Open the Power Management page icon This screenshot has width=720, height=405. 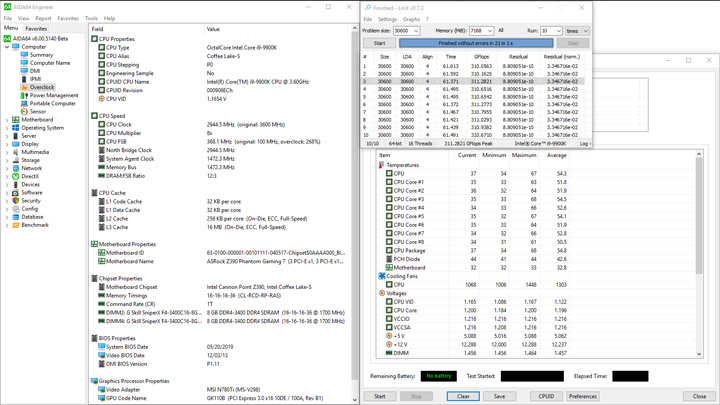(25, 95)
